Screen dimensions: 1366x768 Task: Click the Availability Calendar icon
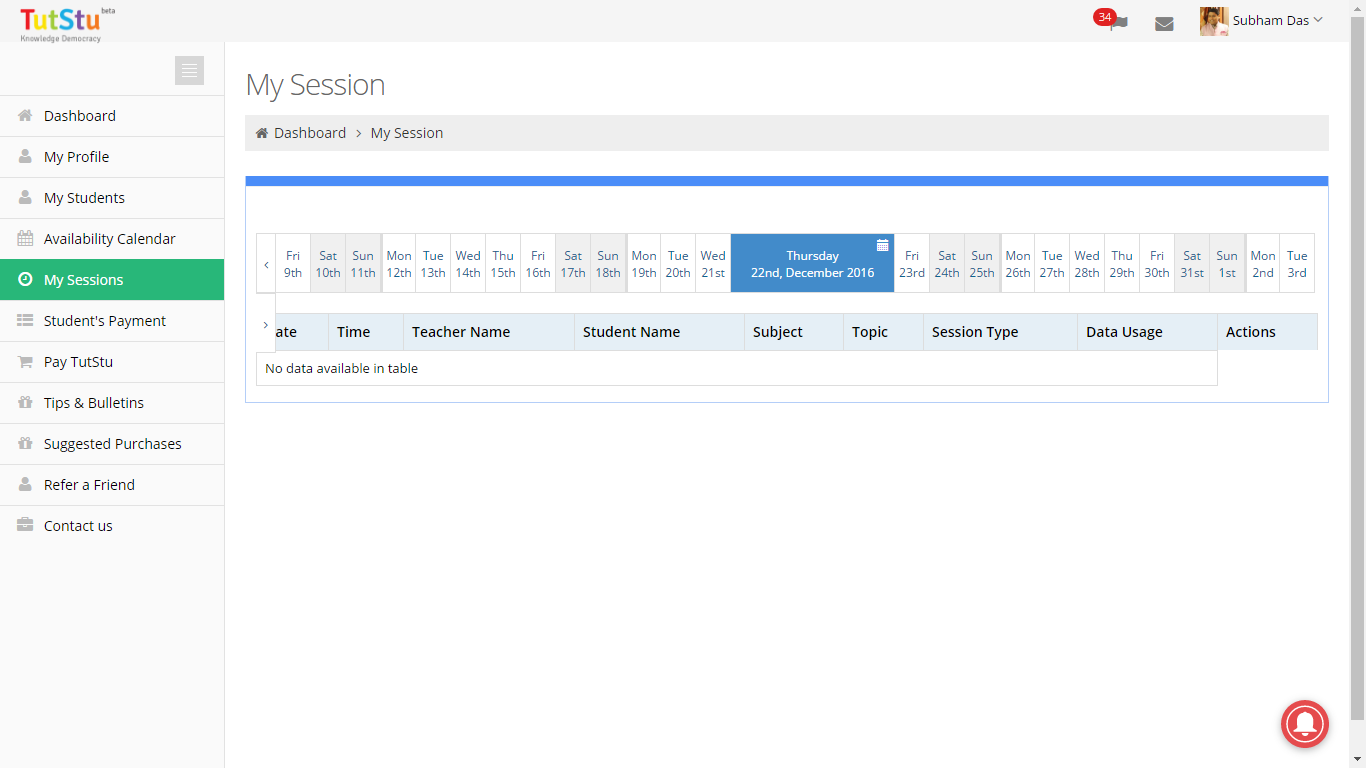click(25, 239)
